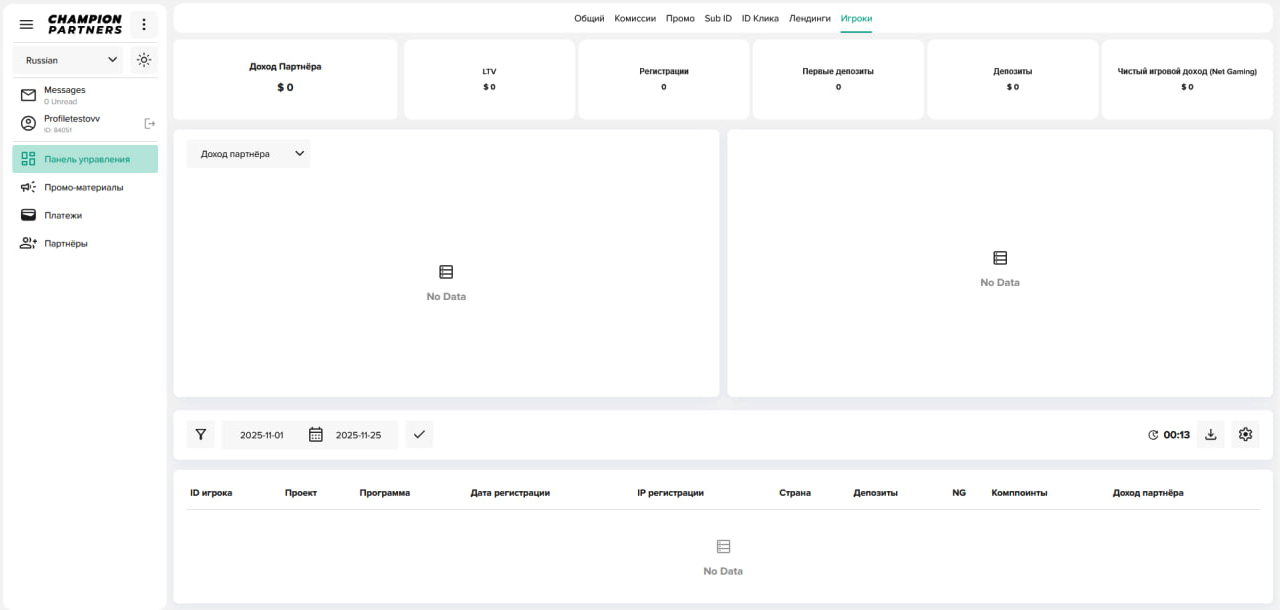Open Messages envelope in sidebar
This screenshot has height=610, width=1280.
[x=28, y=95]
